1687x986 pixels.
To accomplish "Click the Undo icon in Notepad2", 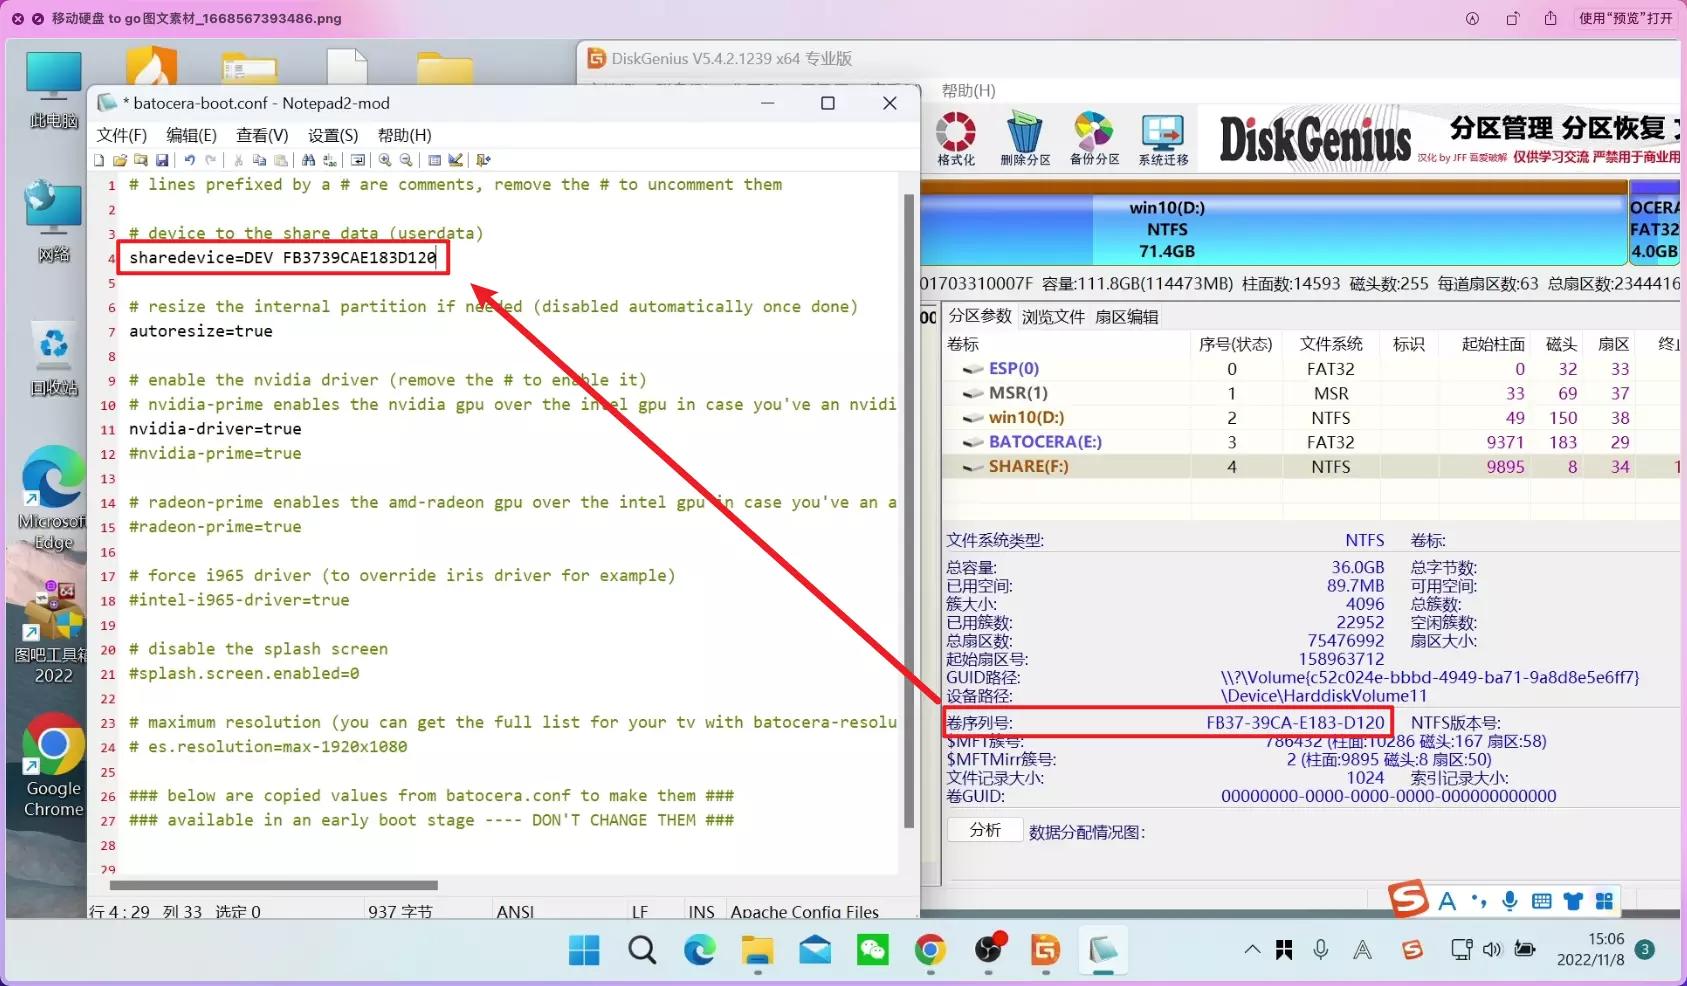I will tap(188, 160).
